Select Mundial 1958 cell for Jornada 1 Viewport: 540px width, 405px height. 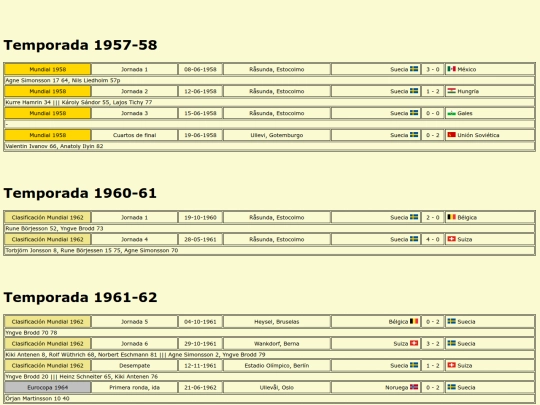coord(48,69)
